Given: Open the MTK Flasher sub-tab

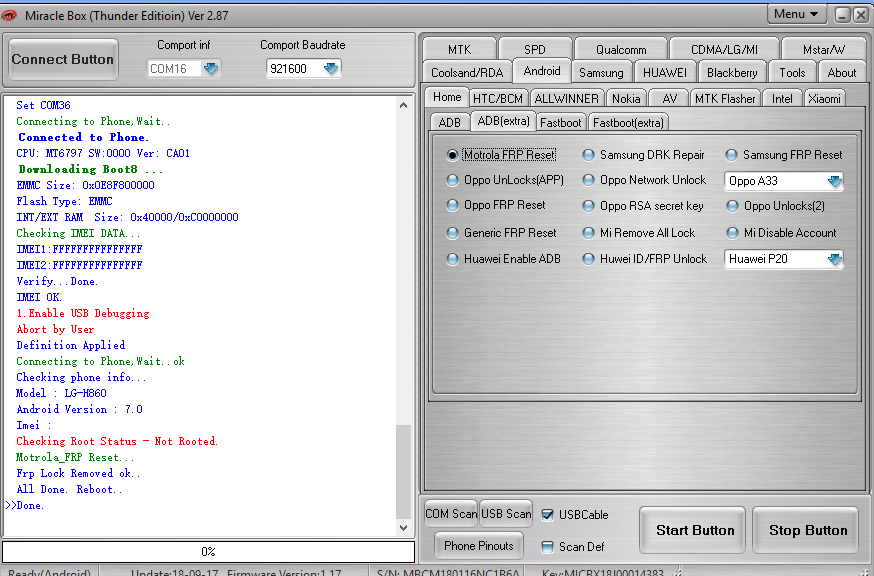Looking at the screenshot, I should click(725, 99).
